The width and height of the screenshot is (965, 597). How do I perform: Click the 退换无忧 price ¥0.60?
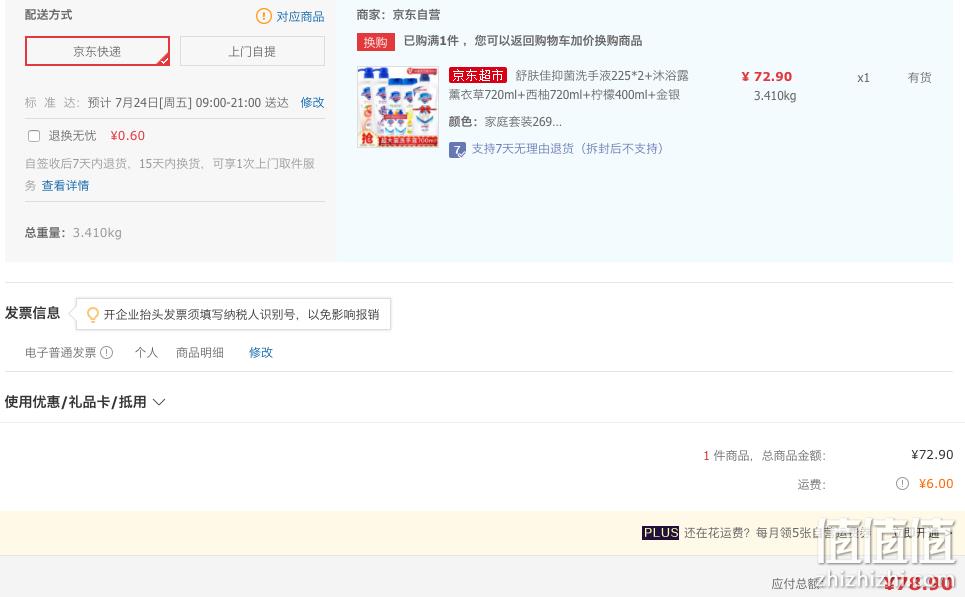[x=127, y=136]
